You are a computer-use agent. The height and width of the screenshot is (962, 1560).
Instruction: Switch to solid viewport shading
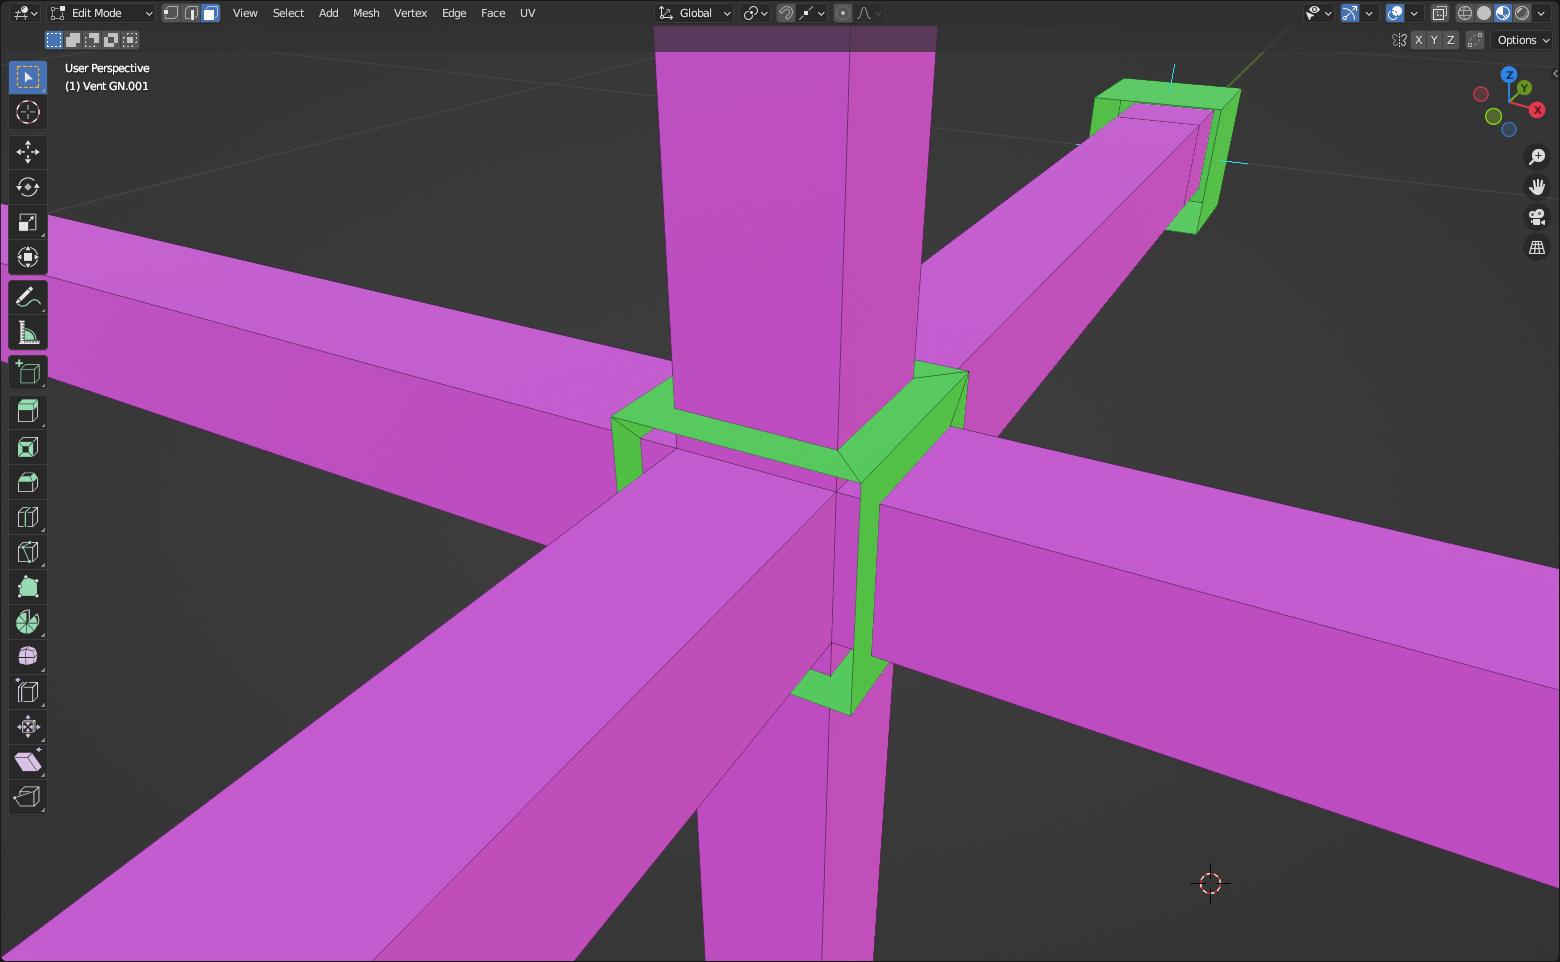pyautogui.click(x=1484, y=13)
